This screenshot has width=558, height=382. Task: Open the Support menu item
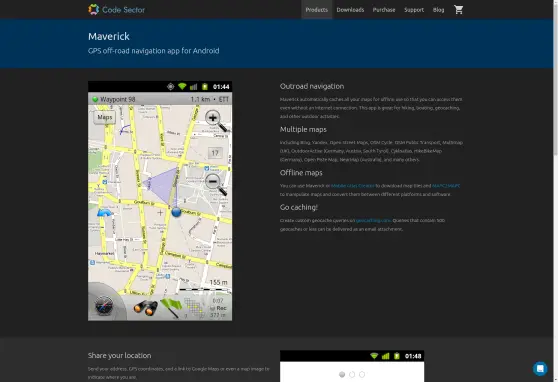pos(414,10)
